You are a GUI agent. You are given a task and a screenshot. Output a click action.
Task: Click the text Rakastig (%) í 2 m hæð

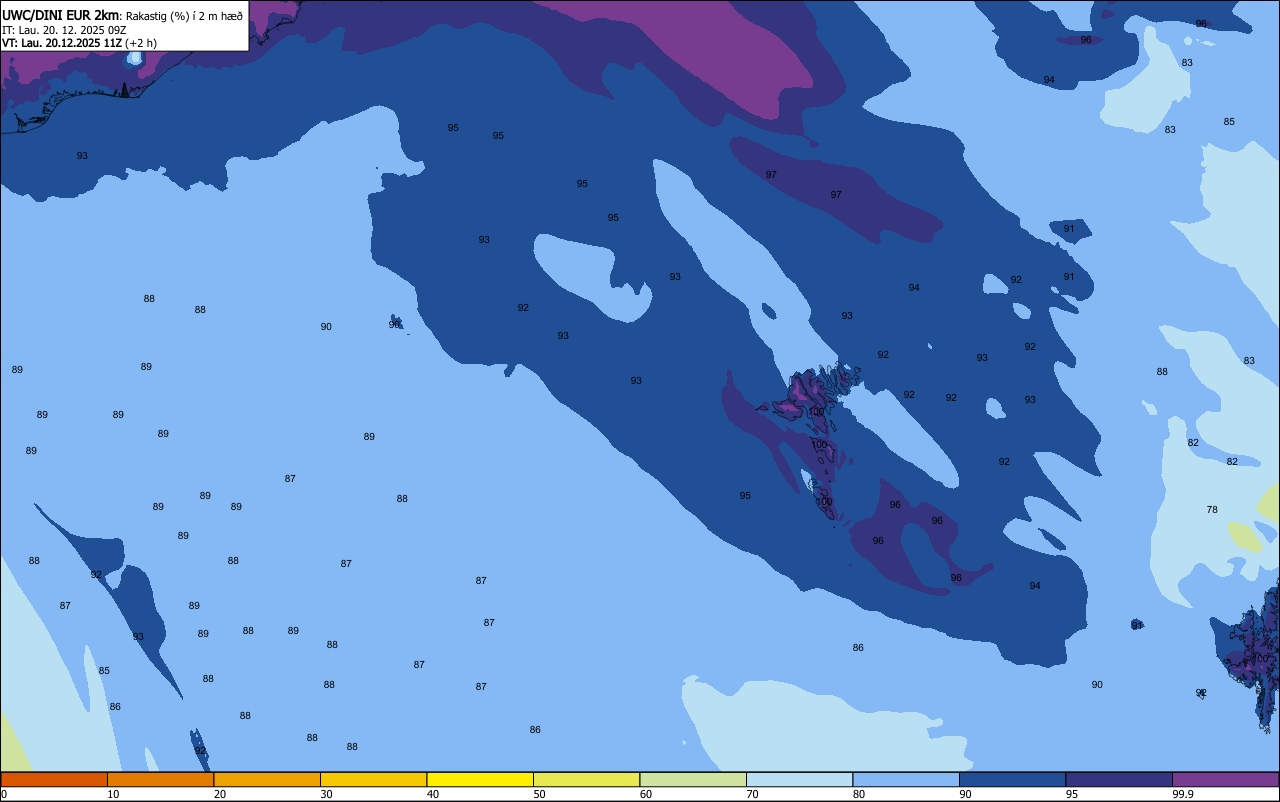184,16
